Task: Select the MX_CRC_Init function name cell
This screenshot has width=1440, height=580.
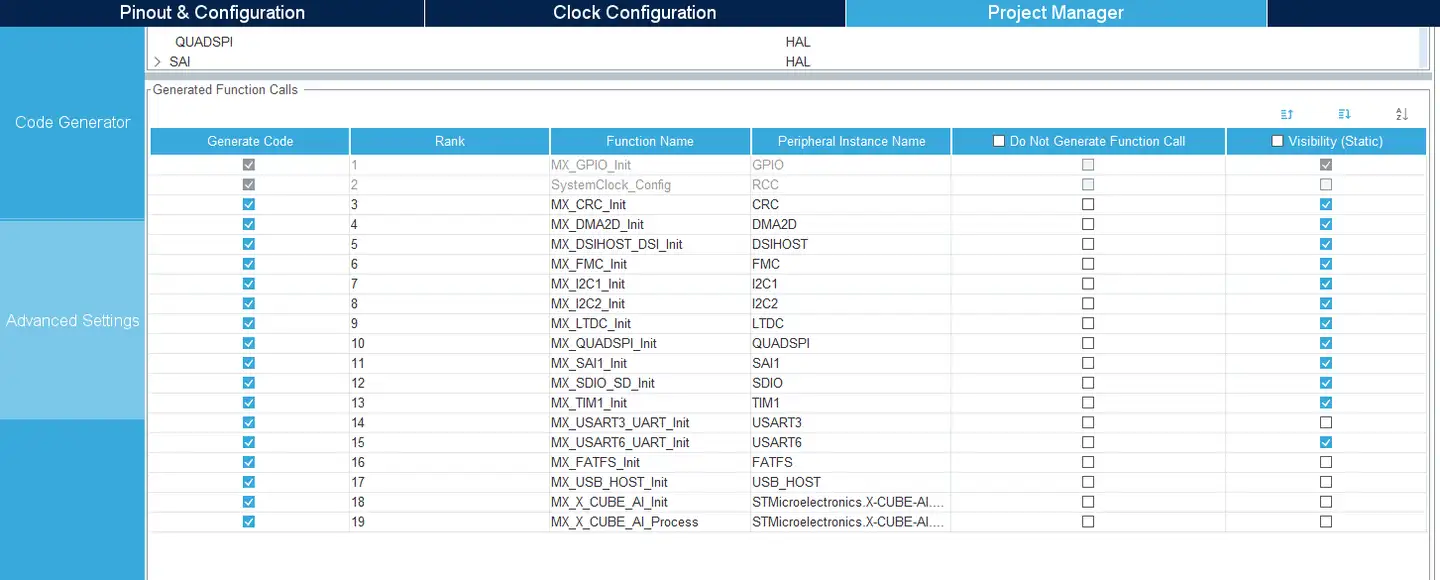Action: point(650,204)
